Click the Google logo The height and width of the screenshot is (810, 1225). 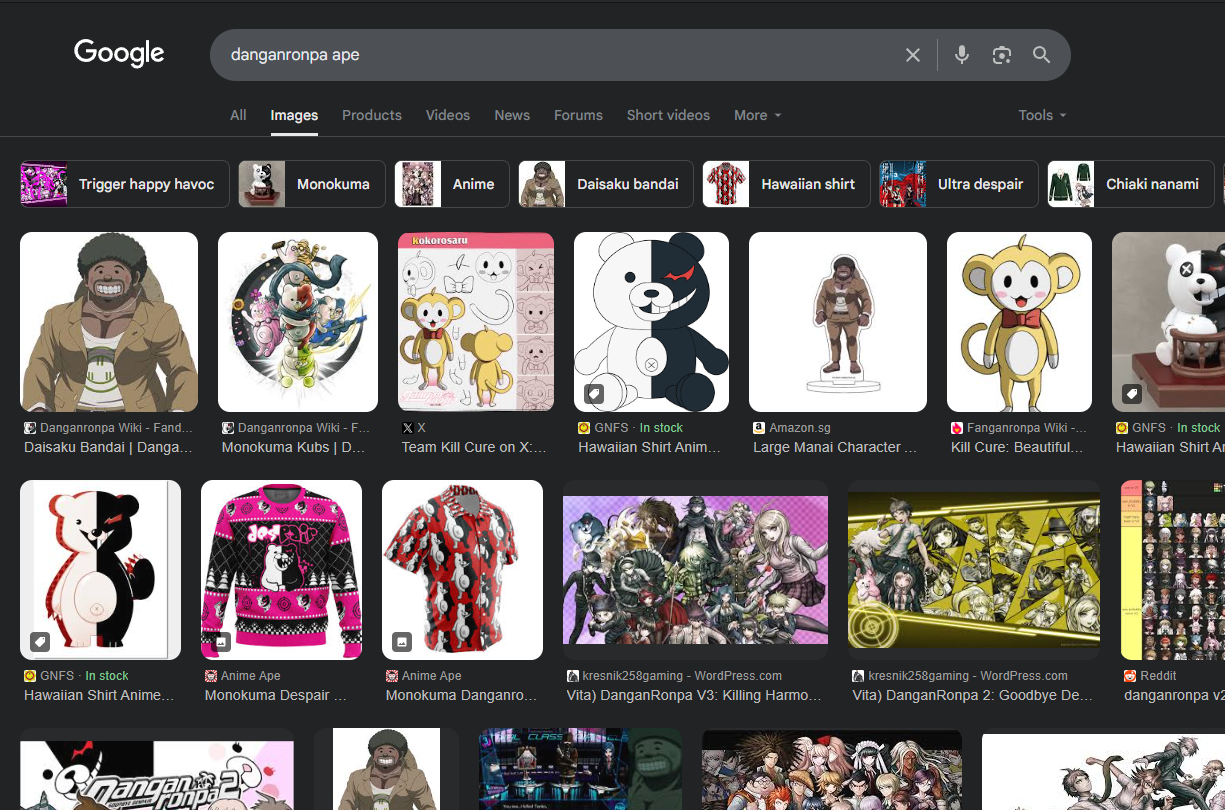(x=119, y=53)
